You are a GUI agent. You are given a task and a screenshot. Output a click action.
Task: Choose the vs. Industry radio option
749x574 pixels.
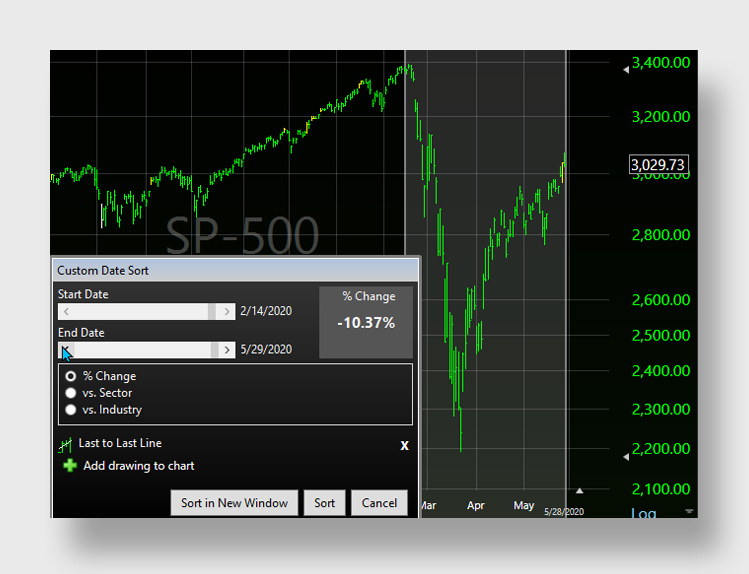pos(70,410)
